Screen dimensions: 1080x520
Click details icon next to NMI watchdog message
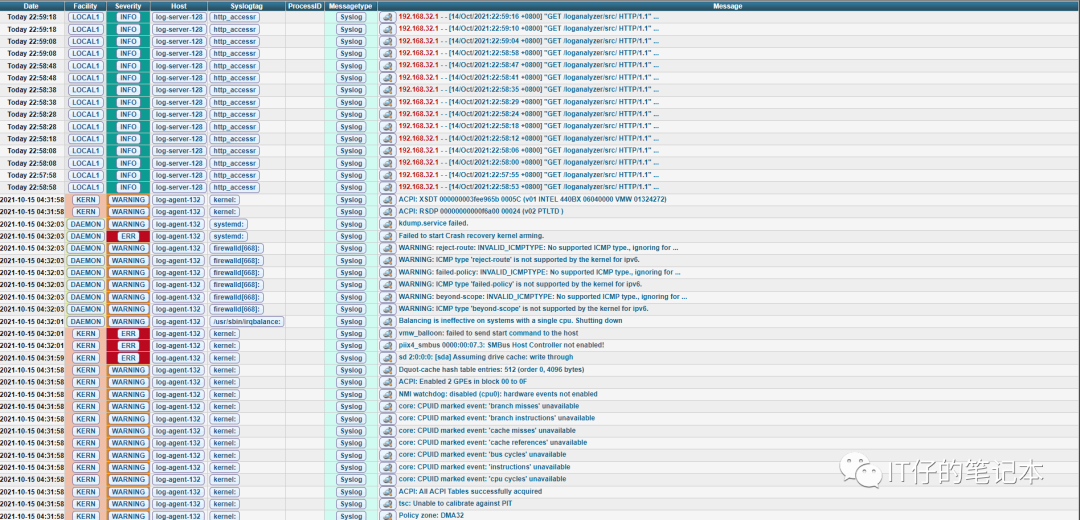[x=388, y=395]
